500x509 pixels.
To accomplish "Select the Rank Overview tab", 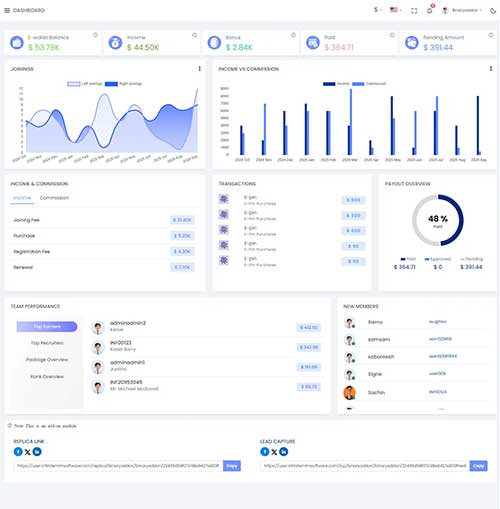I will tap(47, 377).
